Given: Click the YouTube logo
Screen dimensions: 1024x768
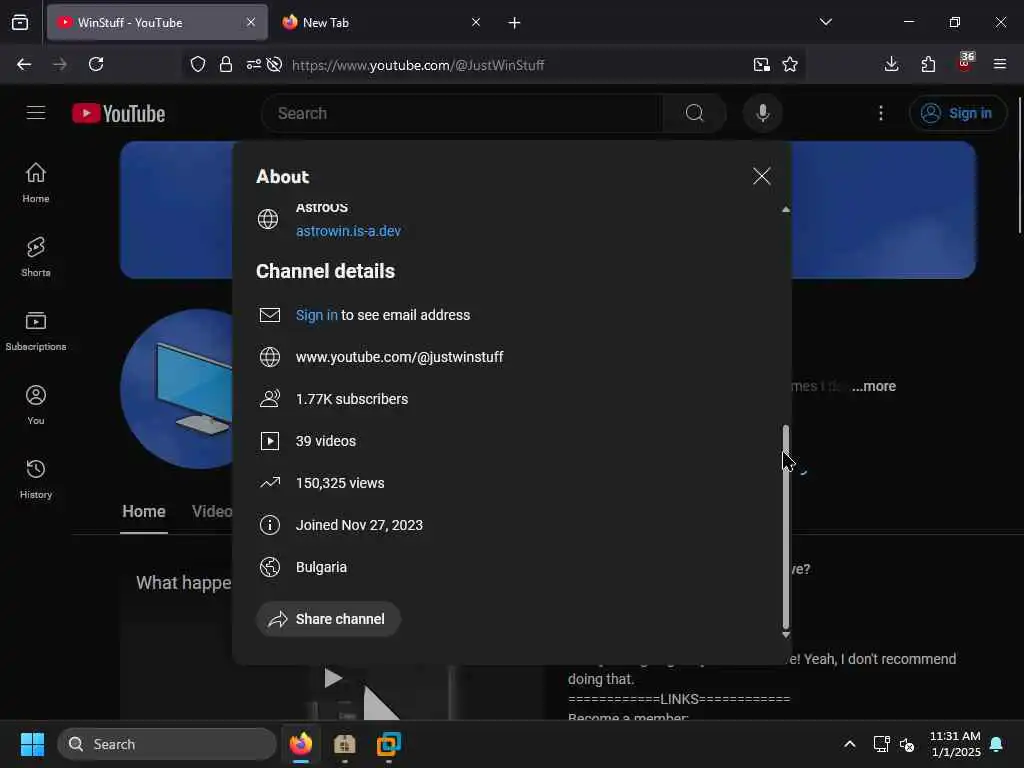Looking at the screenshot, I should pyautogui.click(x=118, y=113).
